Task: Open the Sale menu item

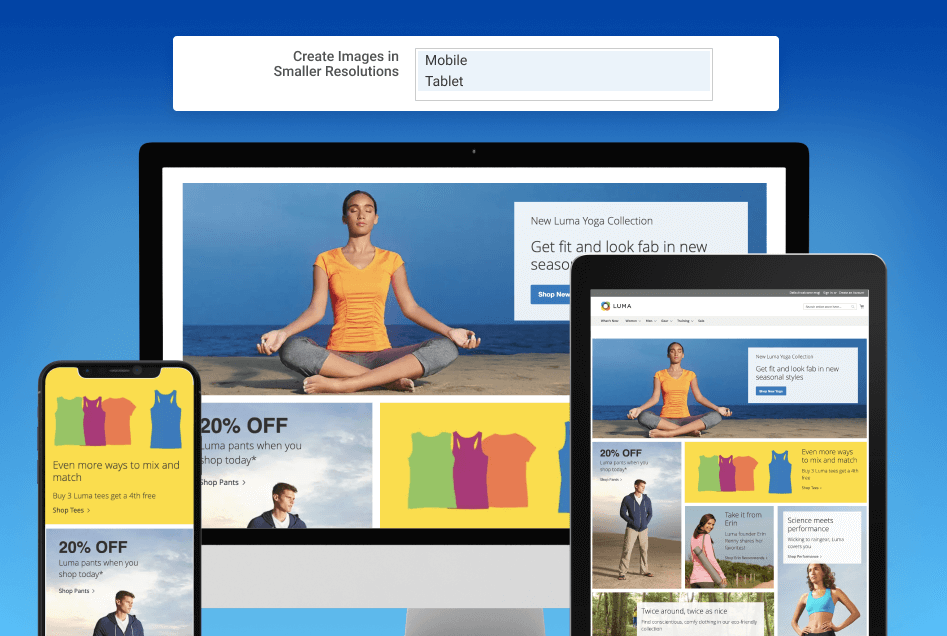Action: [701, 320]
